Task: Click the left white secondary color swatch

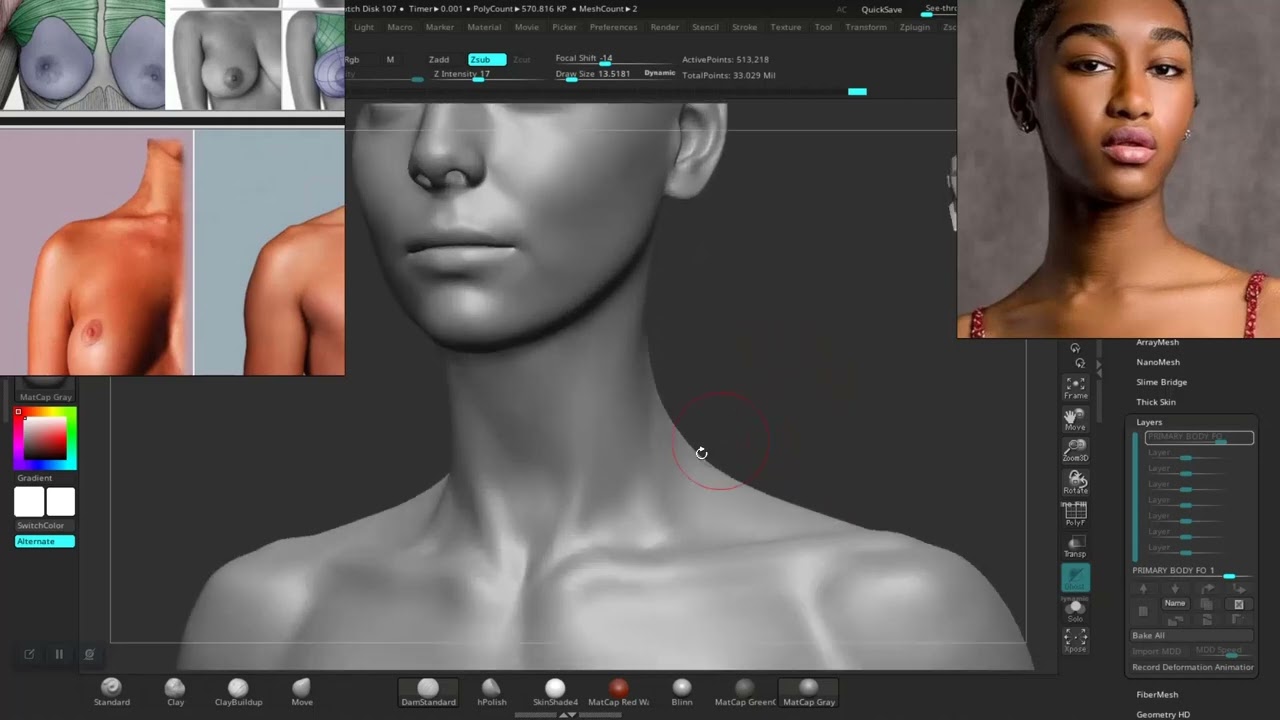Action: pyautogui.click(x=29, y=502)
